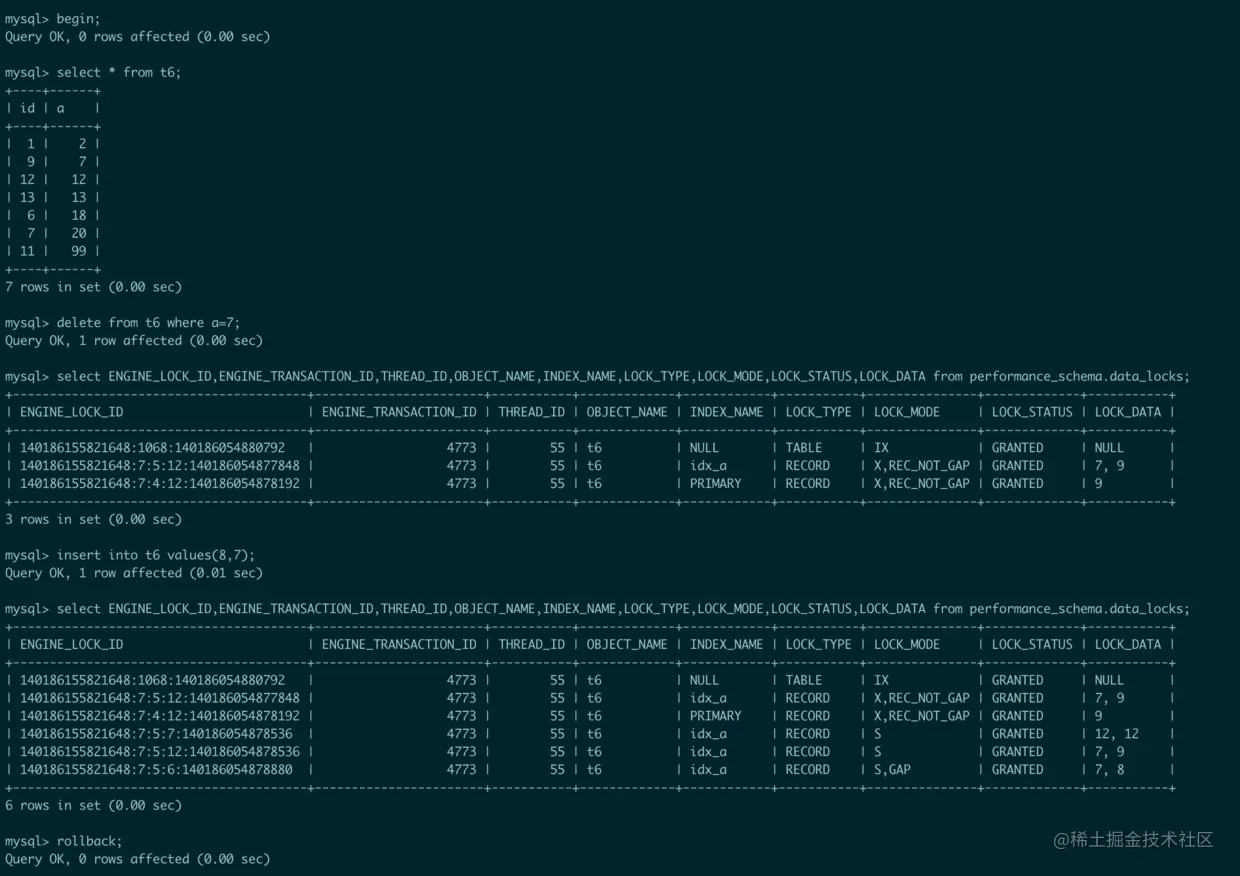Click the 'S,GAP' row's GRANTED status cell
The image size is (1240, 876).
[1018, 770]
